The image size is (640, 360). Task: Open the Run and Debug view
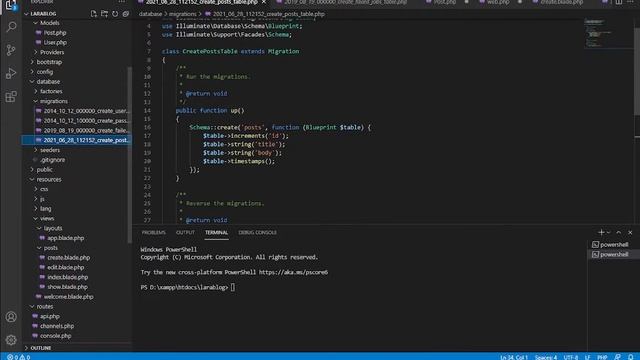coord(11,73)
